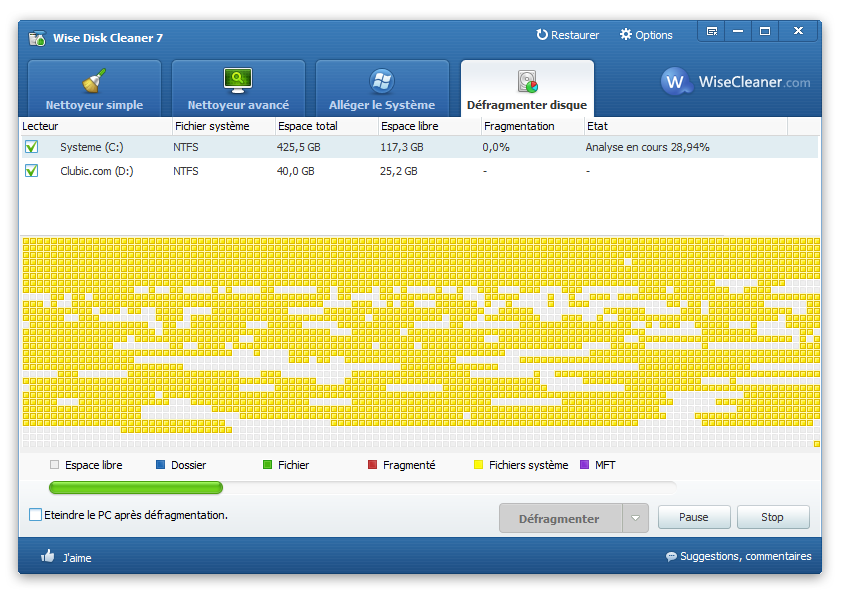Click the broom icon for Nettoyeur simple
Screen dimensions: 841x592
[x=94, y=80]
